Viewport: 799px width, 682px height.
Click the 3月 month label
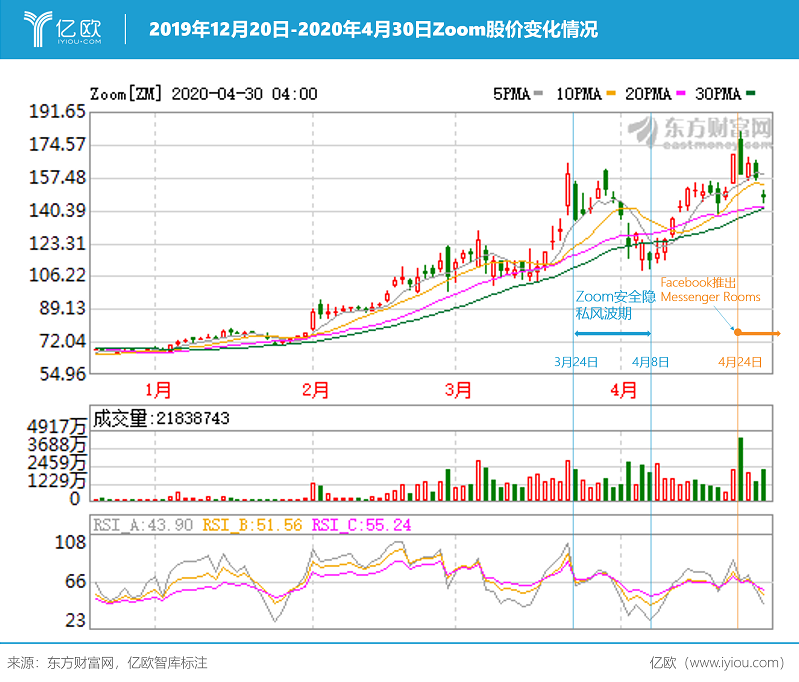[x=458, y=390]
